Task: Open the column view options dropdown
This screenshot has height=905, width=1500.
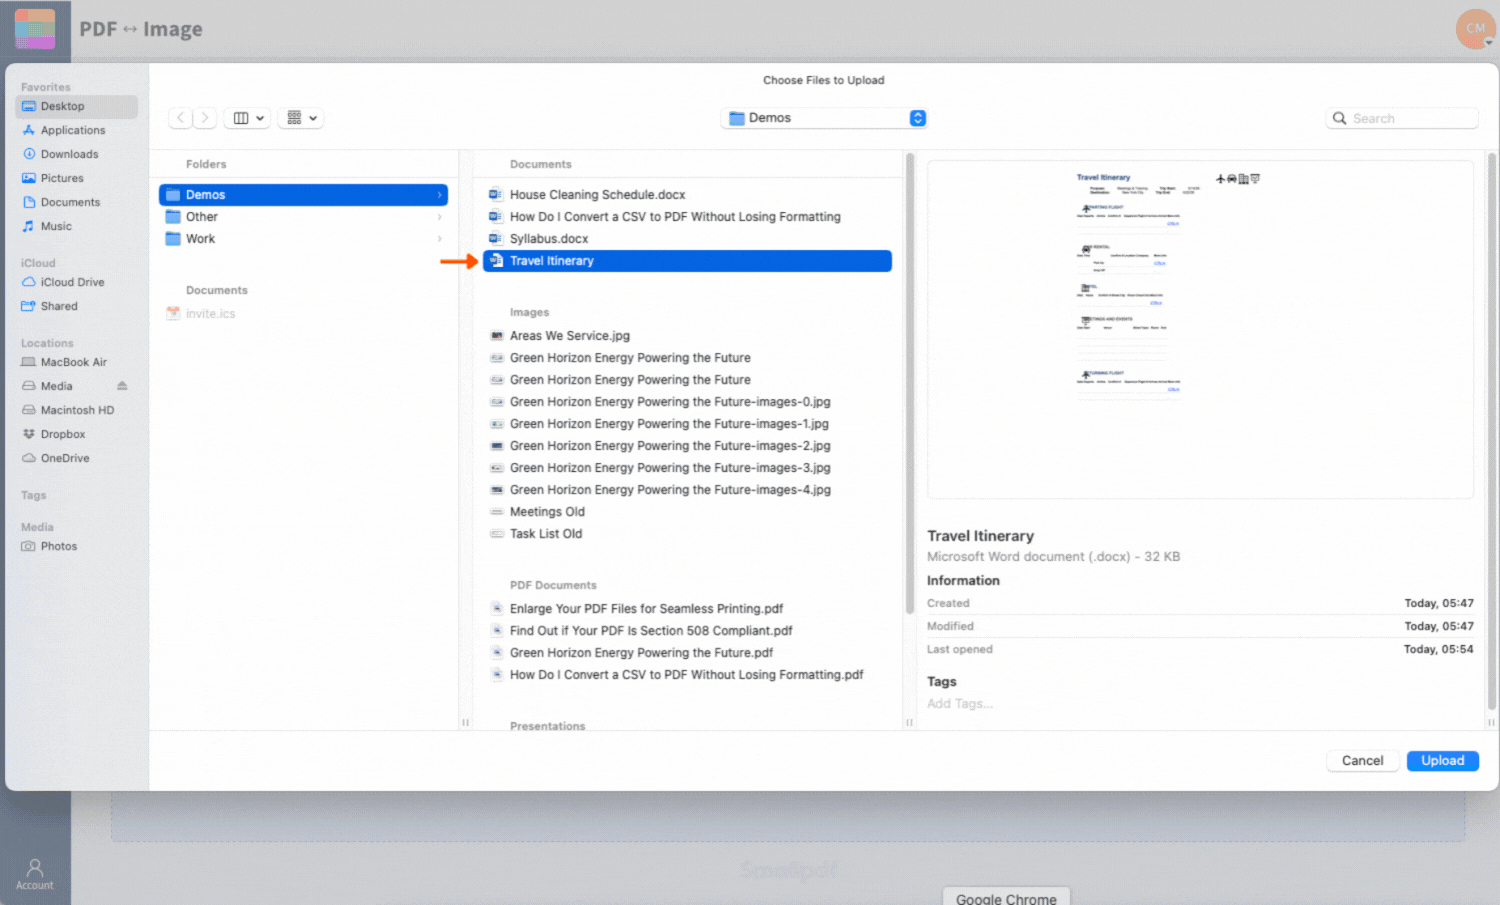Action: (246, 117)
